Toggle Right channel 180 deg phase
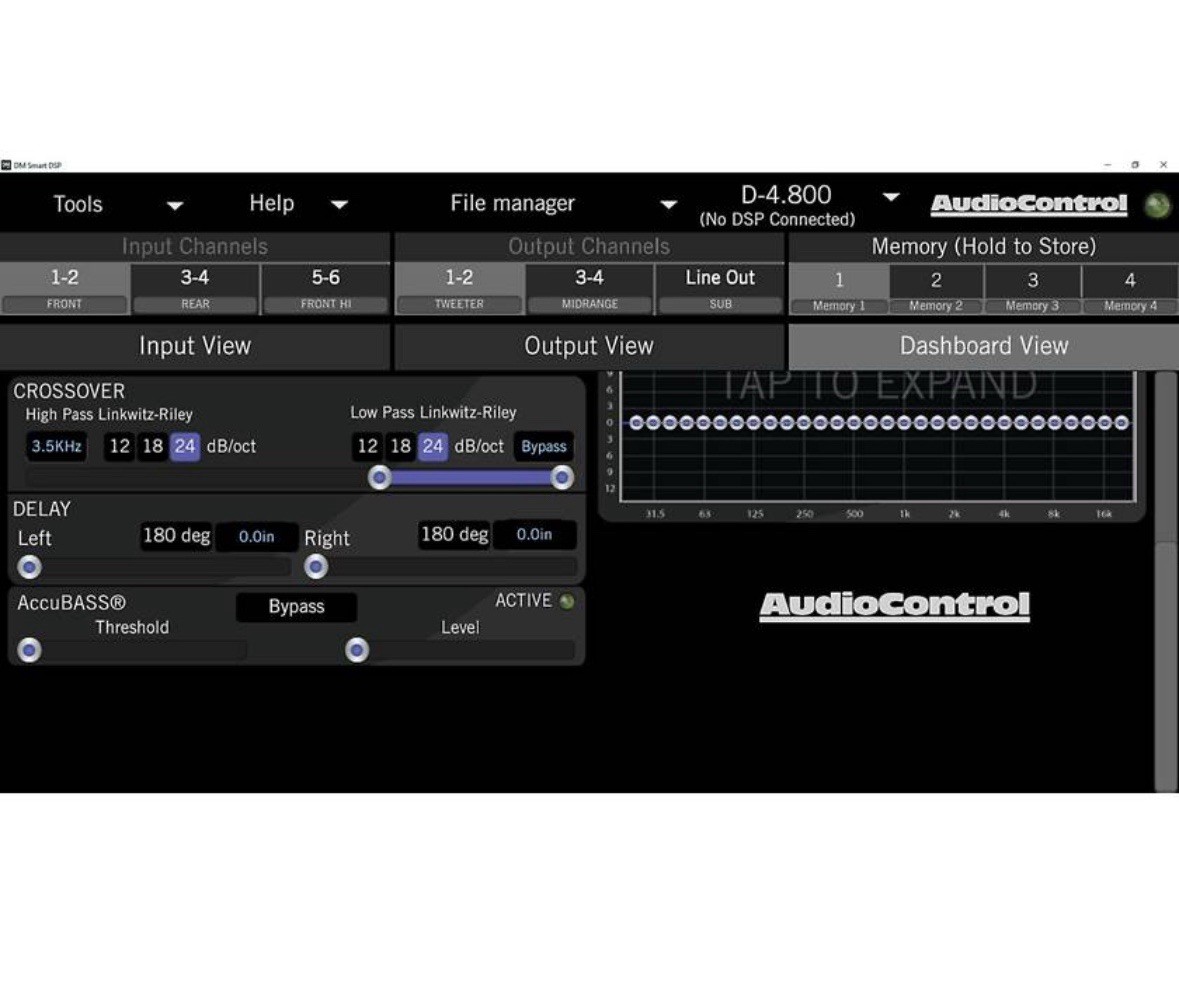The height and width of the screenshot is (1003, 1179). [x=454, y=535]
